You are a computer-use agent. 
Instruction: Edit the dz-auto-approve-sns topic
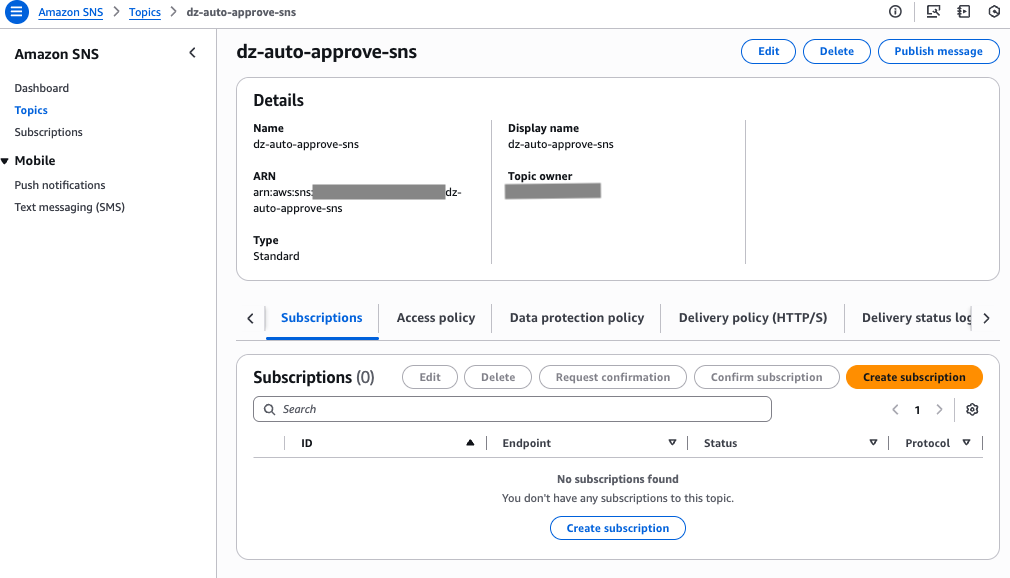pos(768,52)
